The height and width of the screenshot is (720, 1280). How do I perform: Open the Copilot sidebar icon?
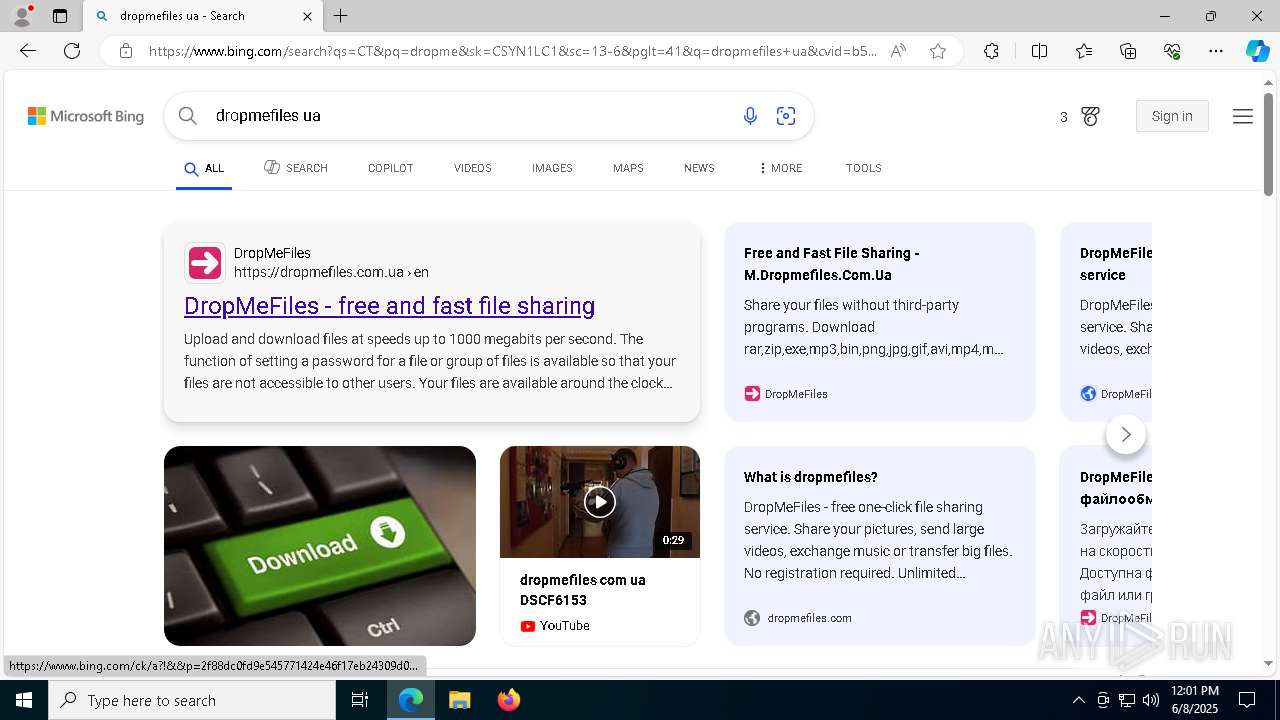tap(1257, 51)
